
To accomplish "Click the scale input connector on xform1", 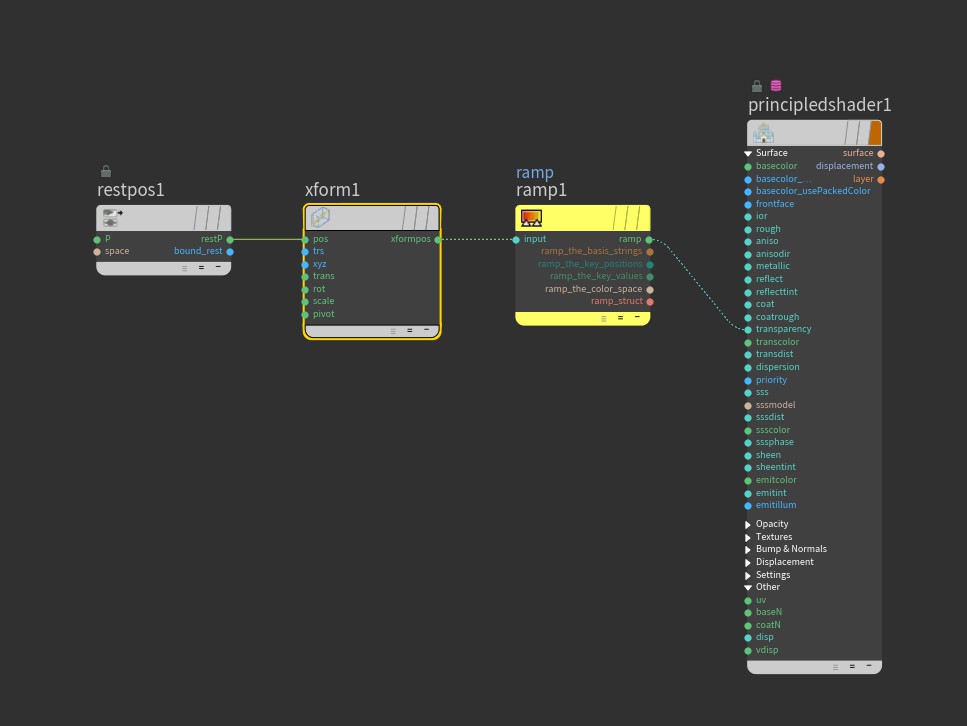I will (305, 302).
